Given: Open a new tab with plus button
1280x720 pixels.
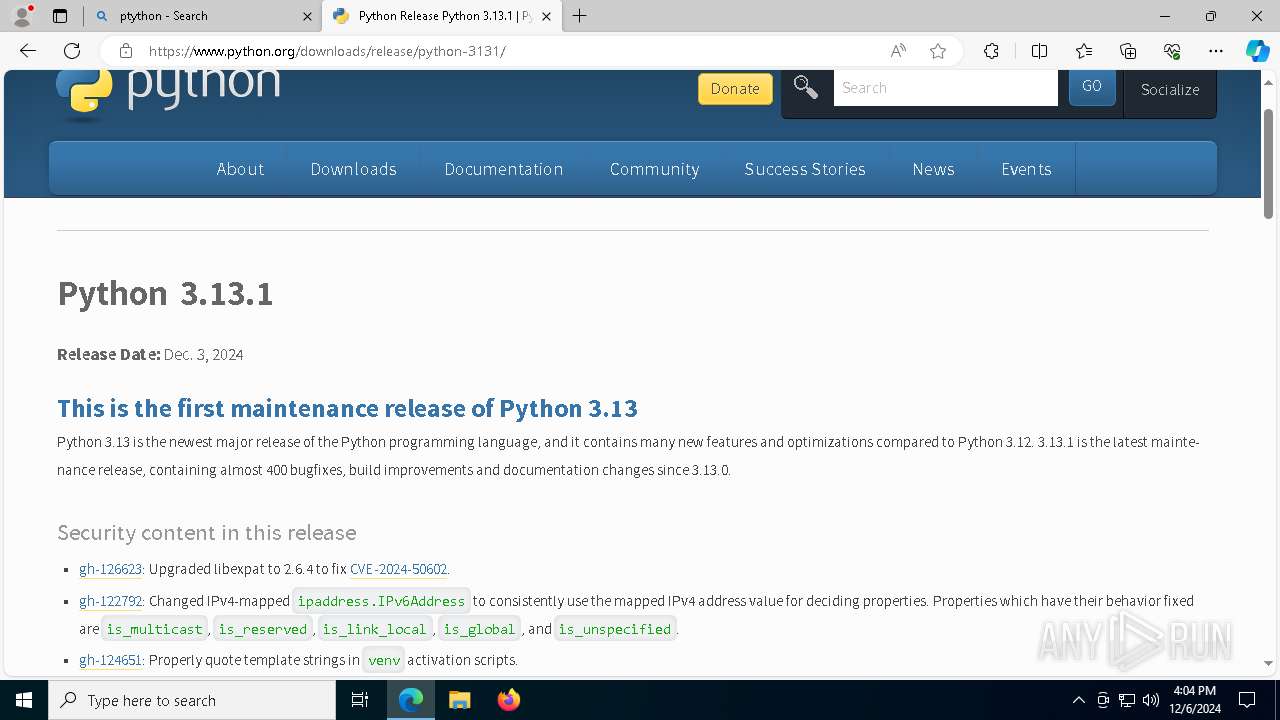Looking at the screenshot, I should click(x=580, y=15).
